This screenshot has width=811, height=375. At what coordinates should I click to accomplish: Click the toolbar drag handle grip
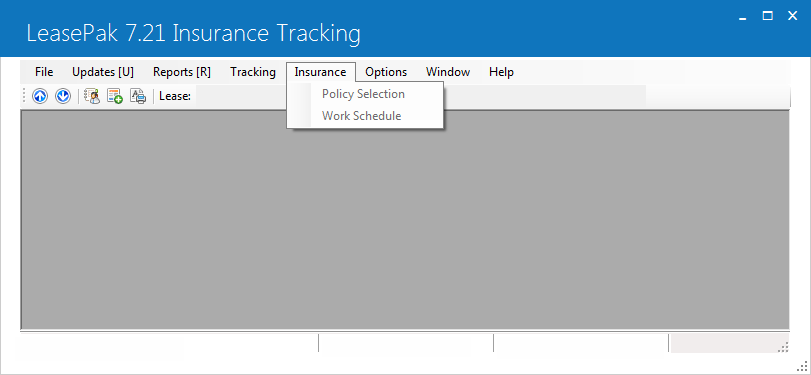coord(24,96)
